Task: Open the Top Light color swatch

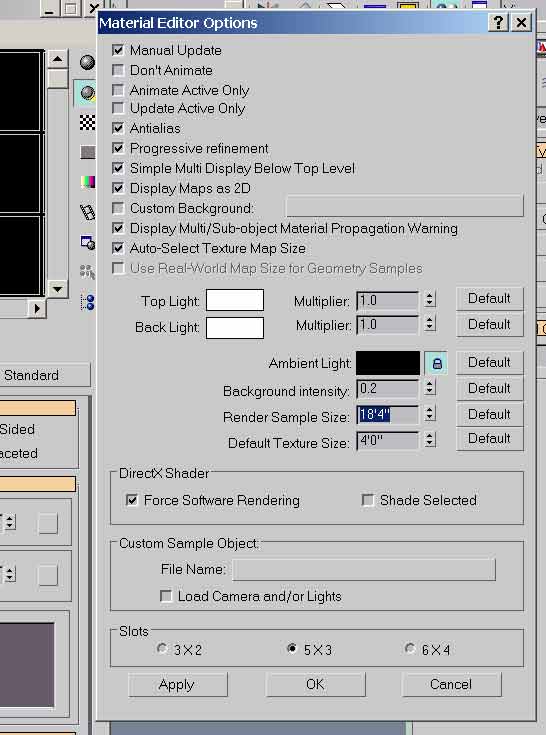Action: pos(235,300)
